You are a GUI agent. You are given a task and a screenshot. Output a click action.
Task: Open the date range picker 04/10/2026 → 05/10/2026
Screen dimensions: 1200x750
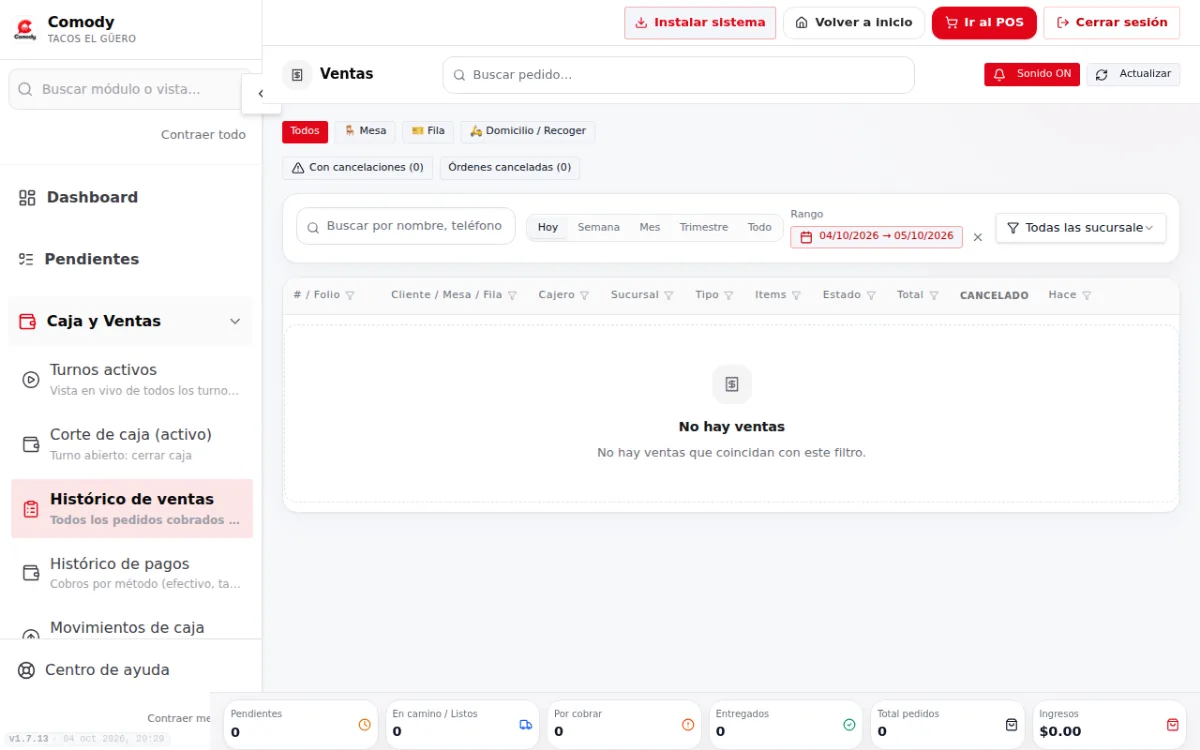(877, 237)
